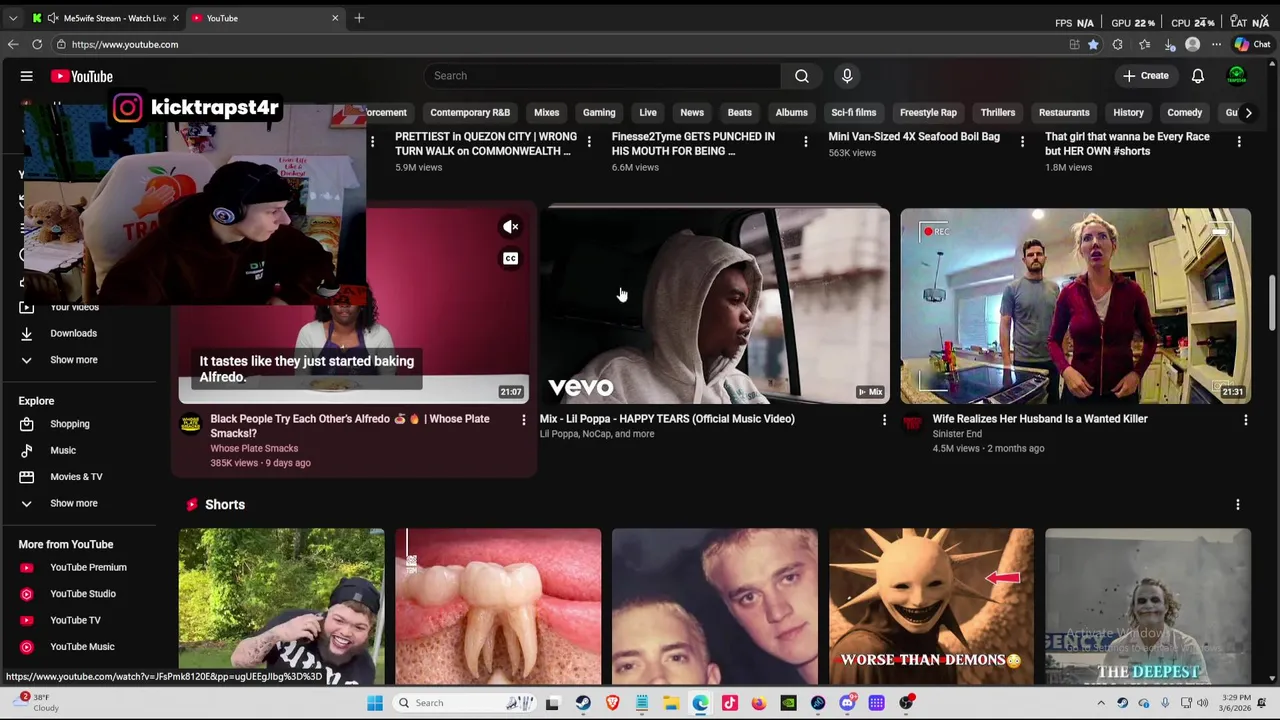This screenshot has height=720, width=1280.
Task: Open Movies & TV in Explore
Action: [x=78, y=477]
